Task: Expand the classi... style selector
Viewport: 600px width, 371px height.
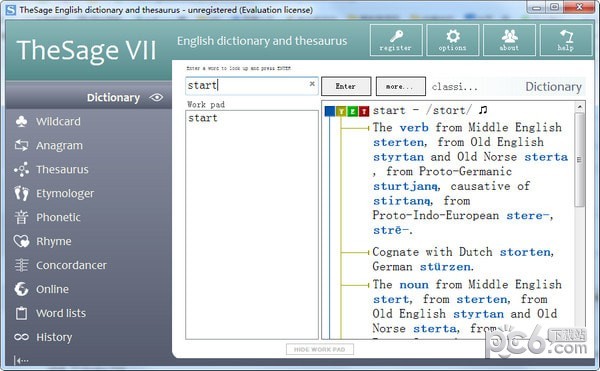Action: [455, 87]
